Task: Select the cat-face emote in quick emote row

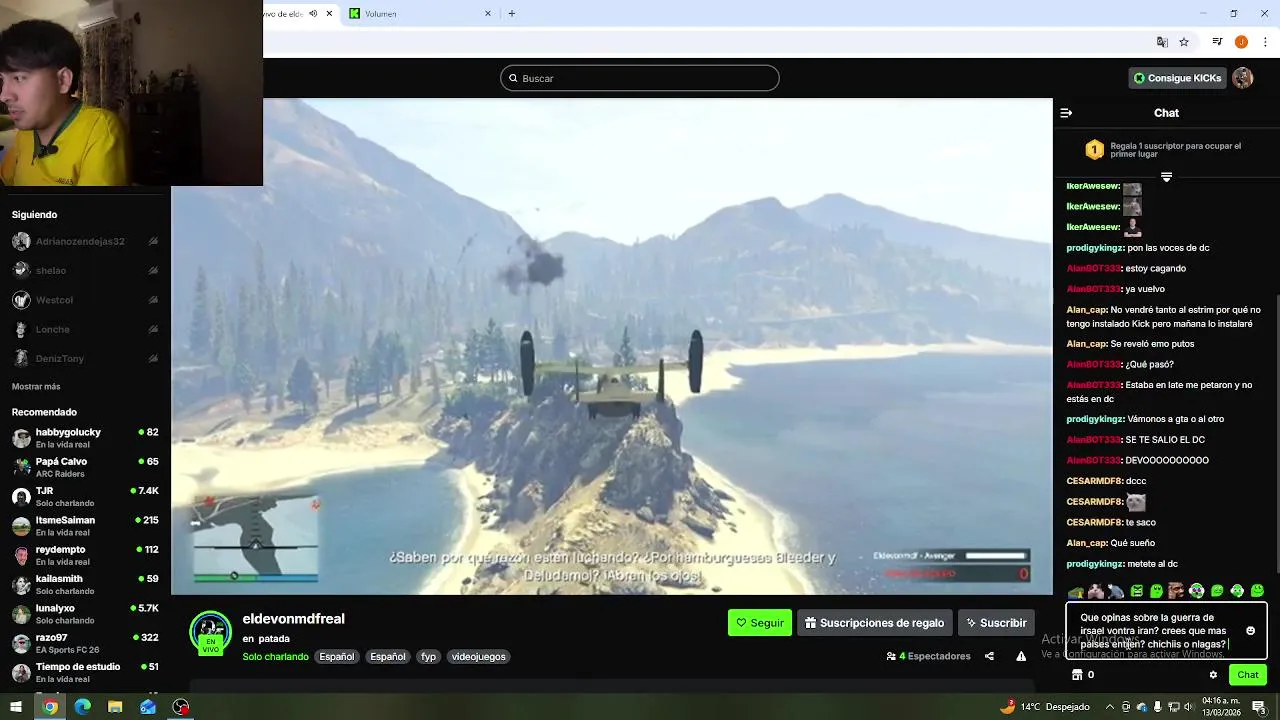Action: [x=1096, y=591]
